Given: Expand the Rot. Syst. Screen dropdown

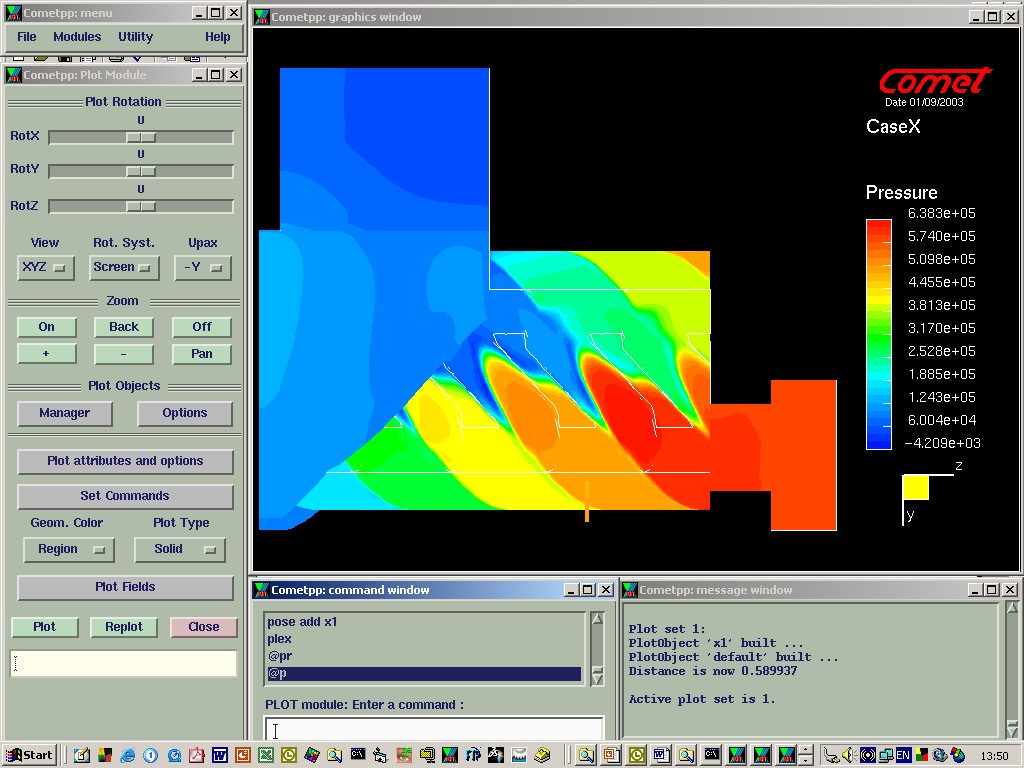Looking at the screenshot, I should 124,268.
